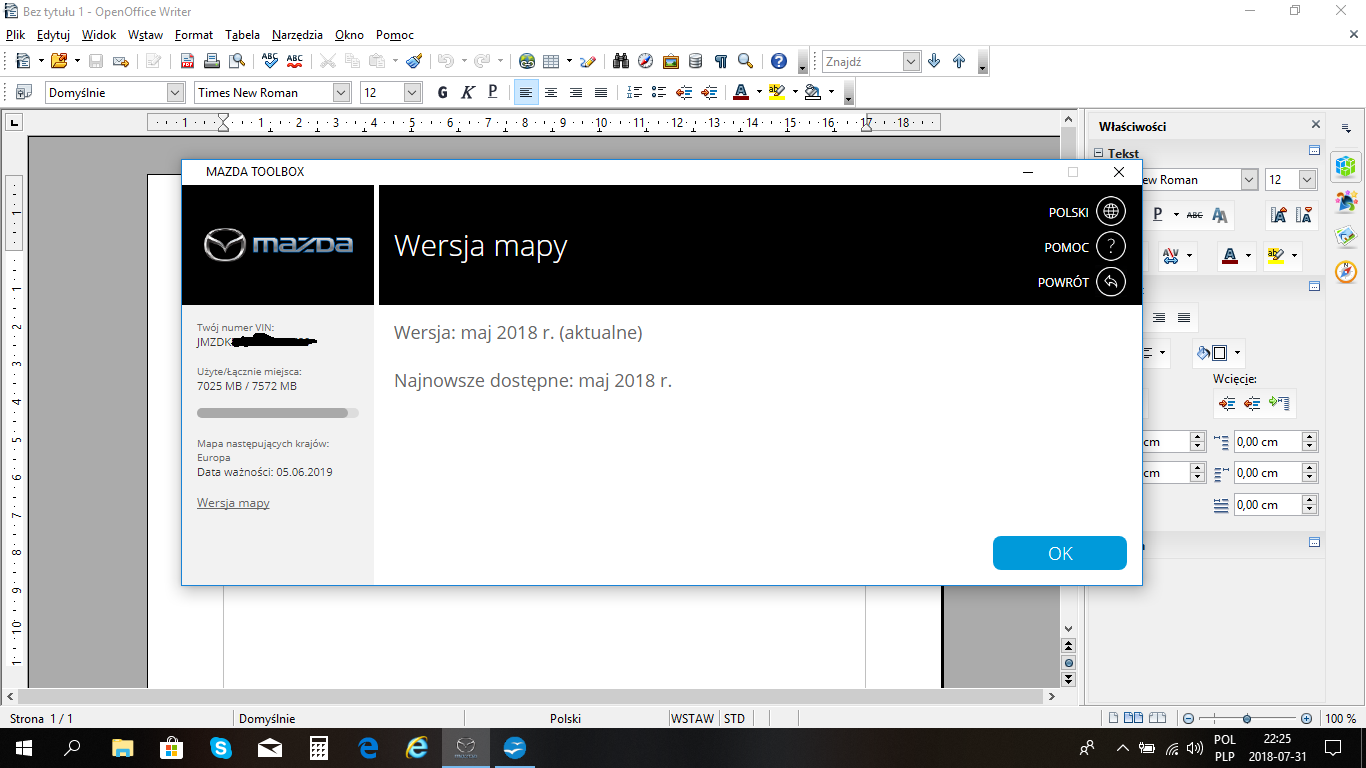The image size is (1366, 768).
Task: Toggle bold formatting in the toolbar
Action: pyautogui.click(x=442, y=92)
